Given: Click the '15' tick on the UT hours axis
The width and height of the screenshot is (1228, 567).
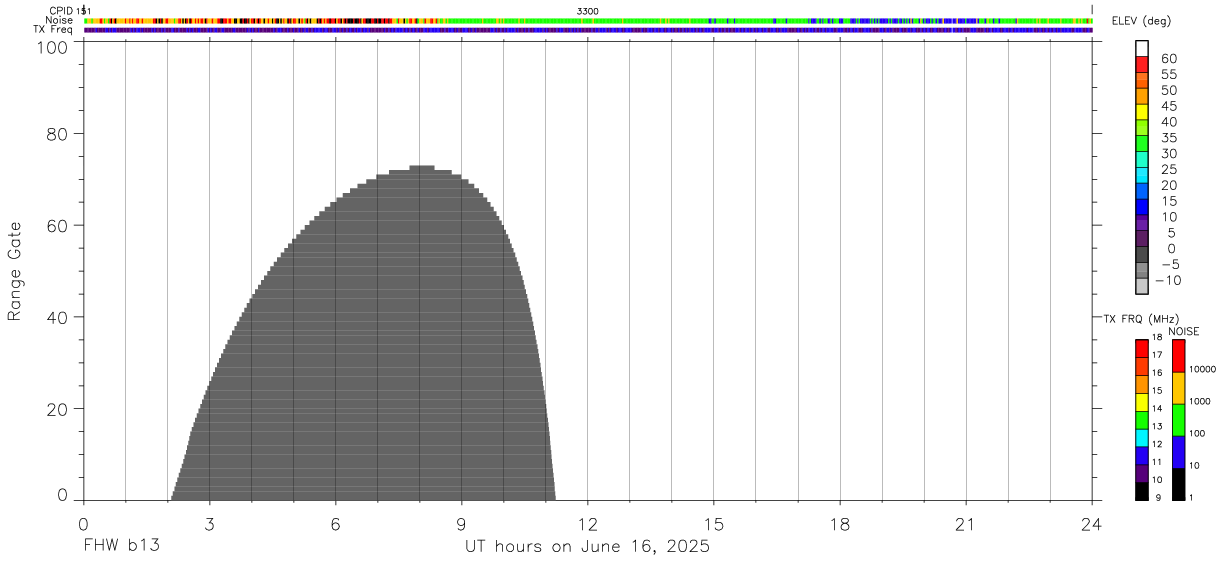Looking at the screenshot, I should point(714,523).
